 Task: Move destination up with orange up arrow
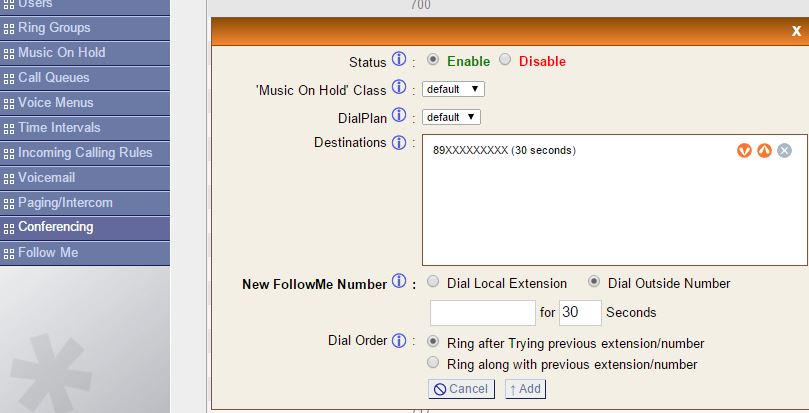click(764, 150)
